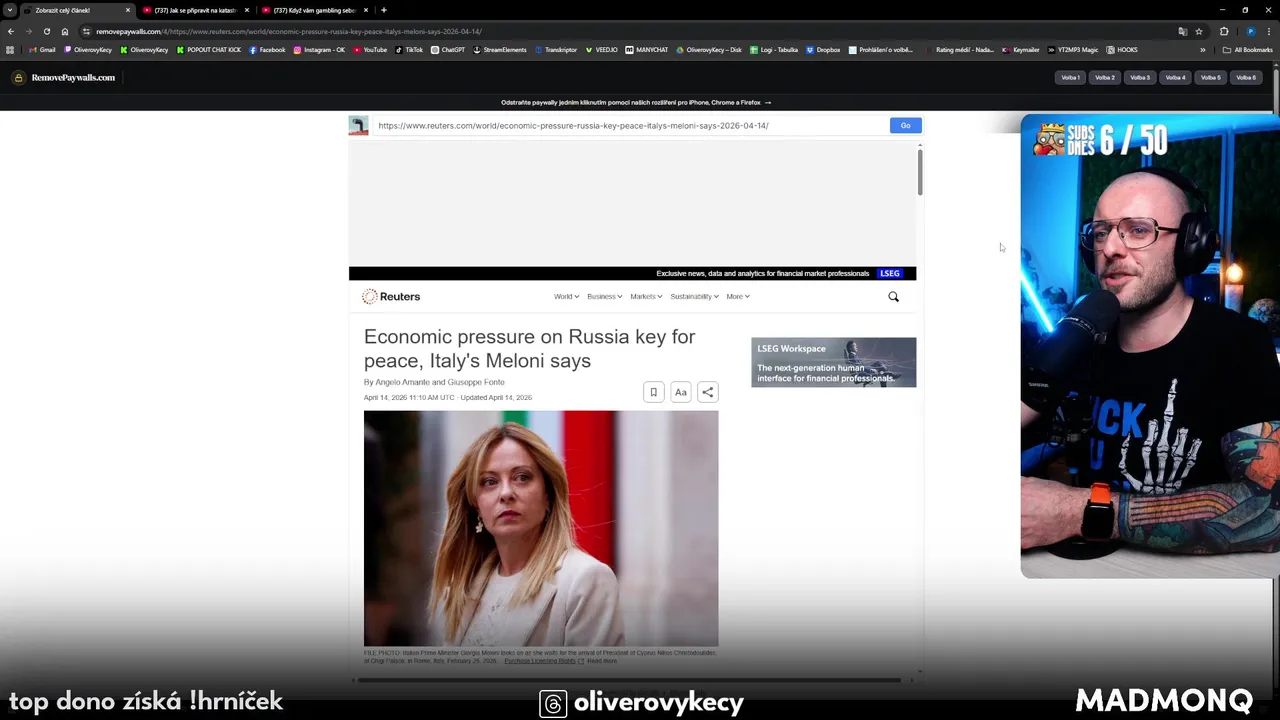Switch to the 'Když vám gambling' YouTube tab

click(x=315, y=10)
